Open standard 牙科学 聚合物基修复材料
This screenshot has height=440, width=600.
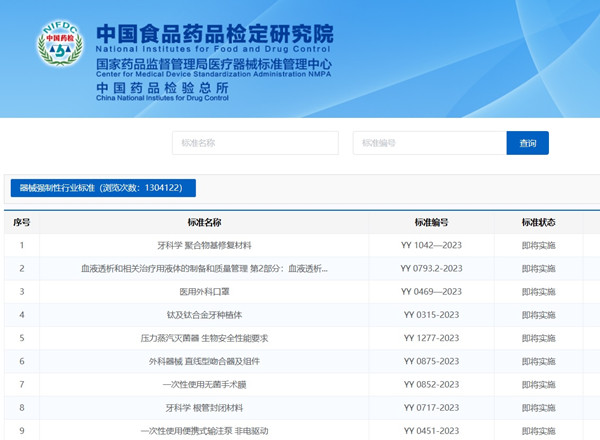(x=204, y=245)
